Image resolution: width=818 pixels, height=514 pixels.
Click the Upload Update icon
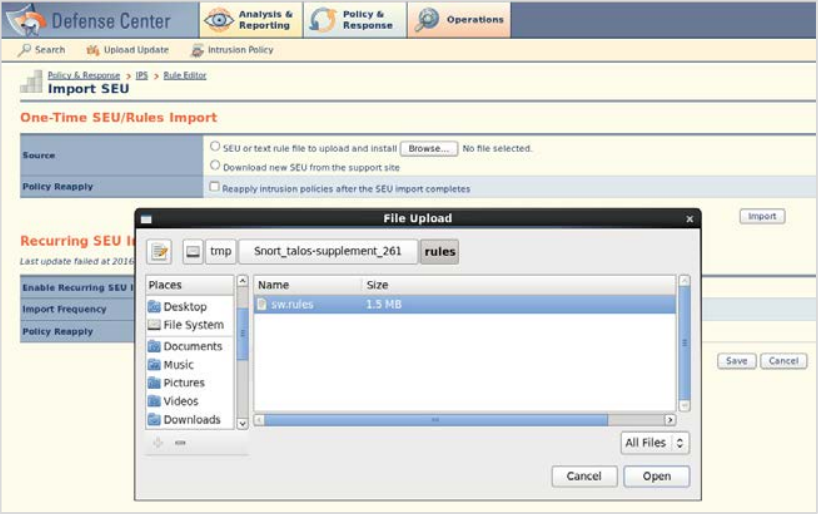(93, 50)
